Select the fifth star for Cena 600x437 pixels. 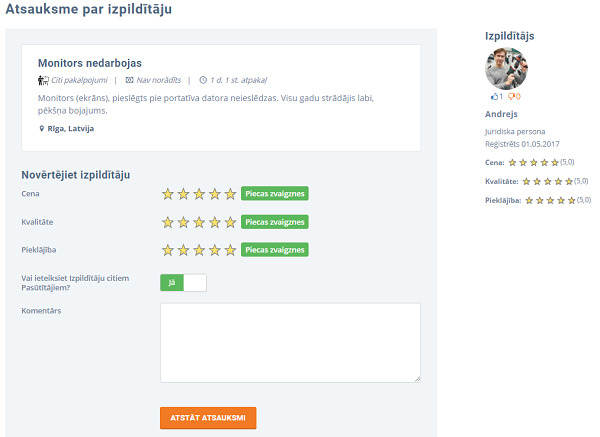(x=230, y=194)
